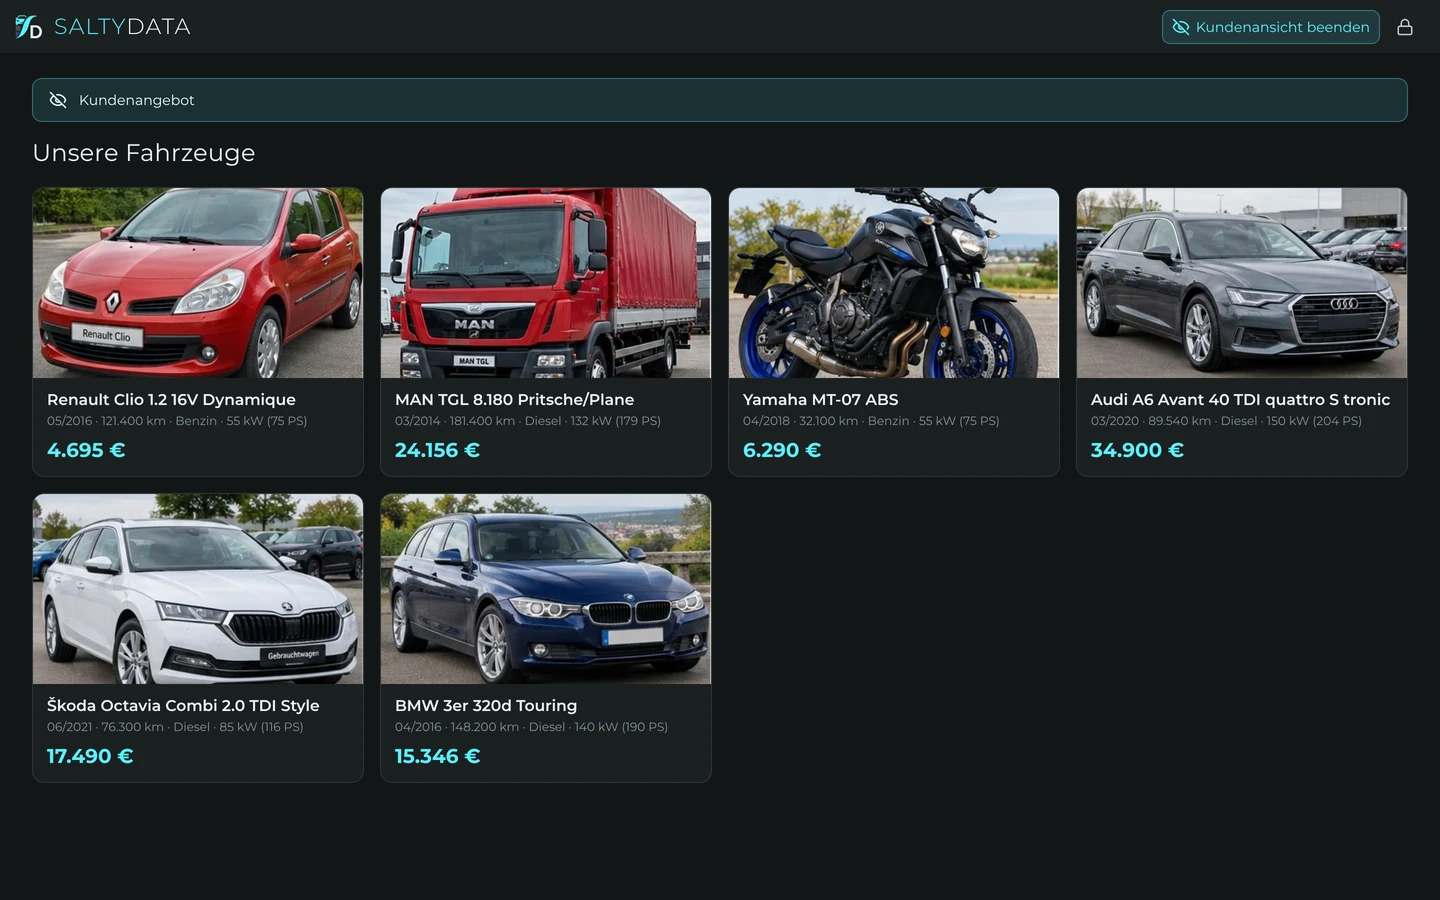The image size is (1440, 900).
Task: Select title Renault Clio 1.2 16V Dynamique
Action: coord(171,400)
